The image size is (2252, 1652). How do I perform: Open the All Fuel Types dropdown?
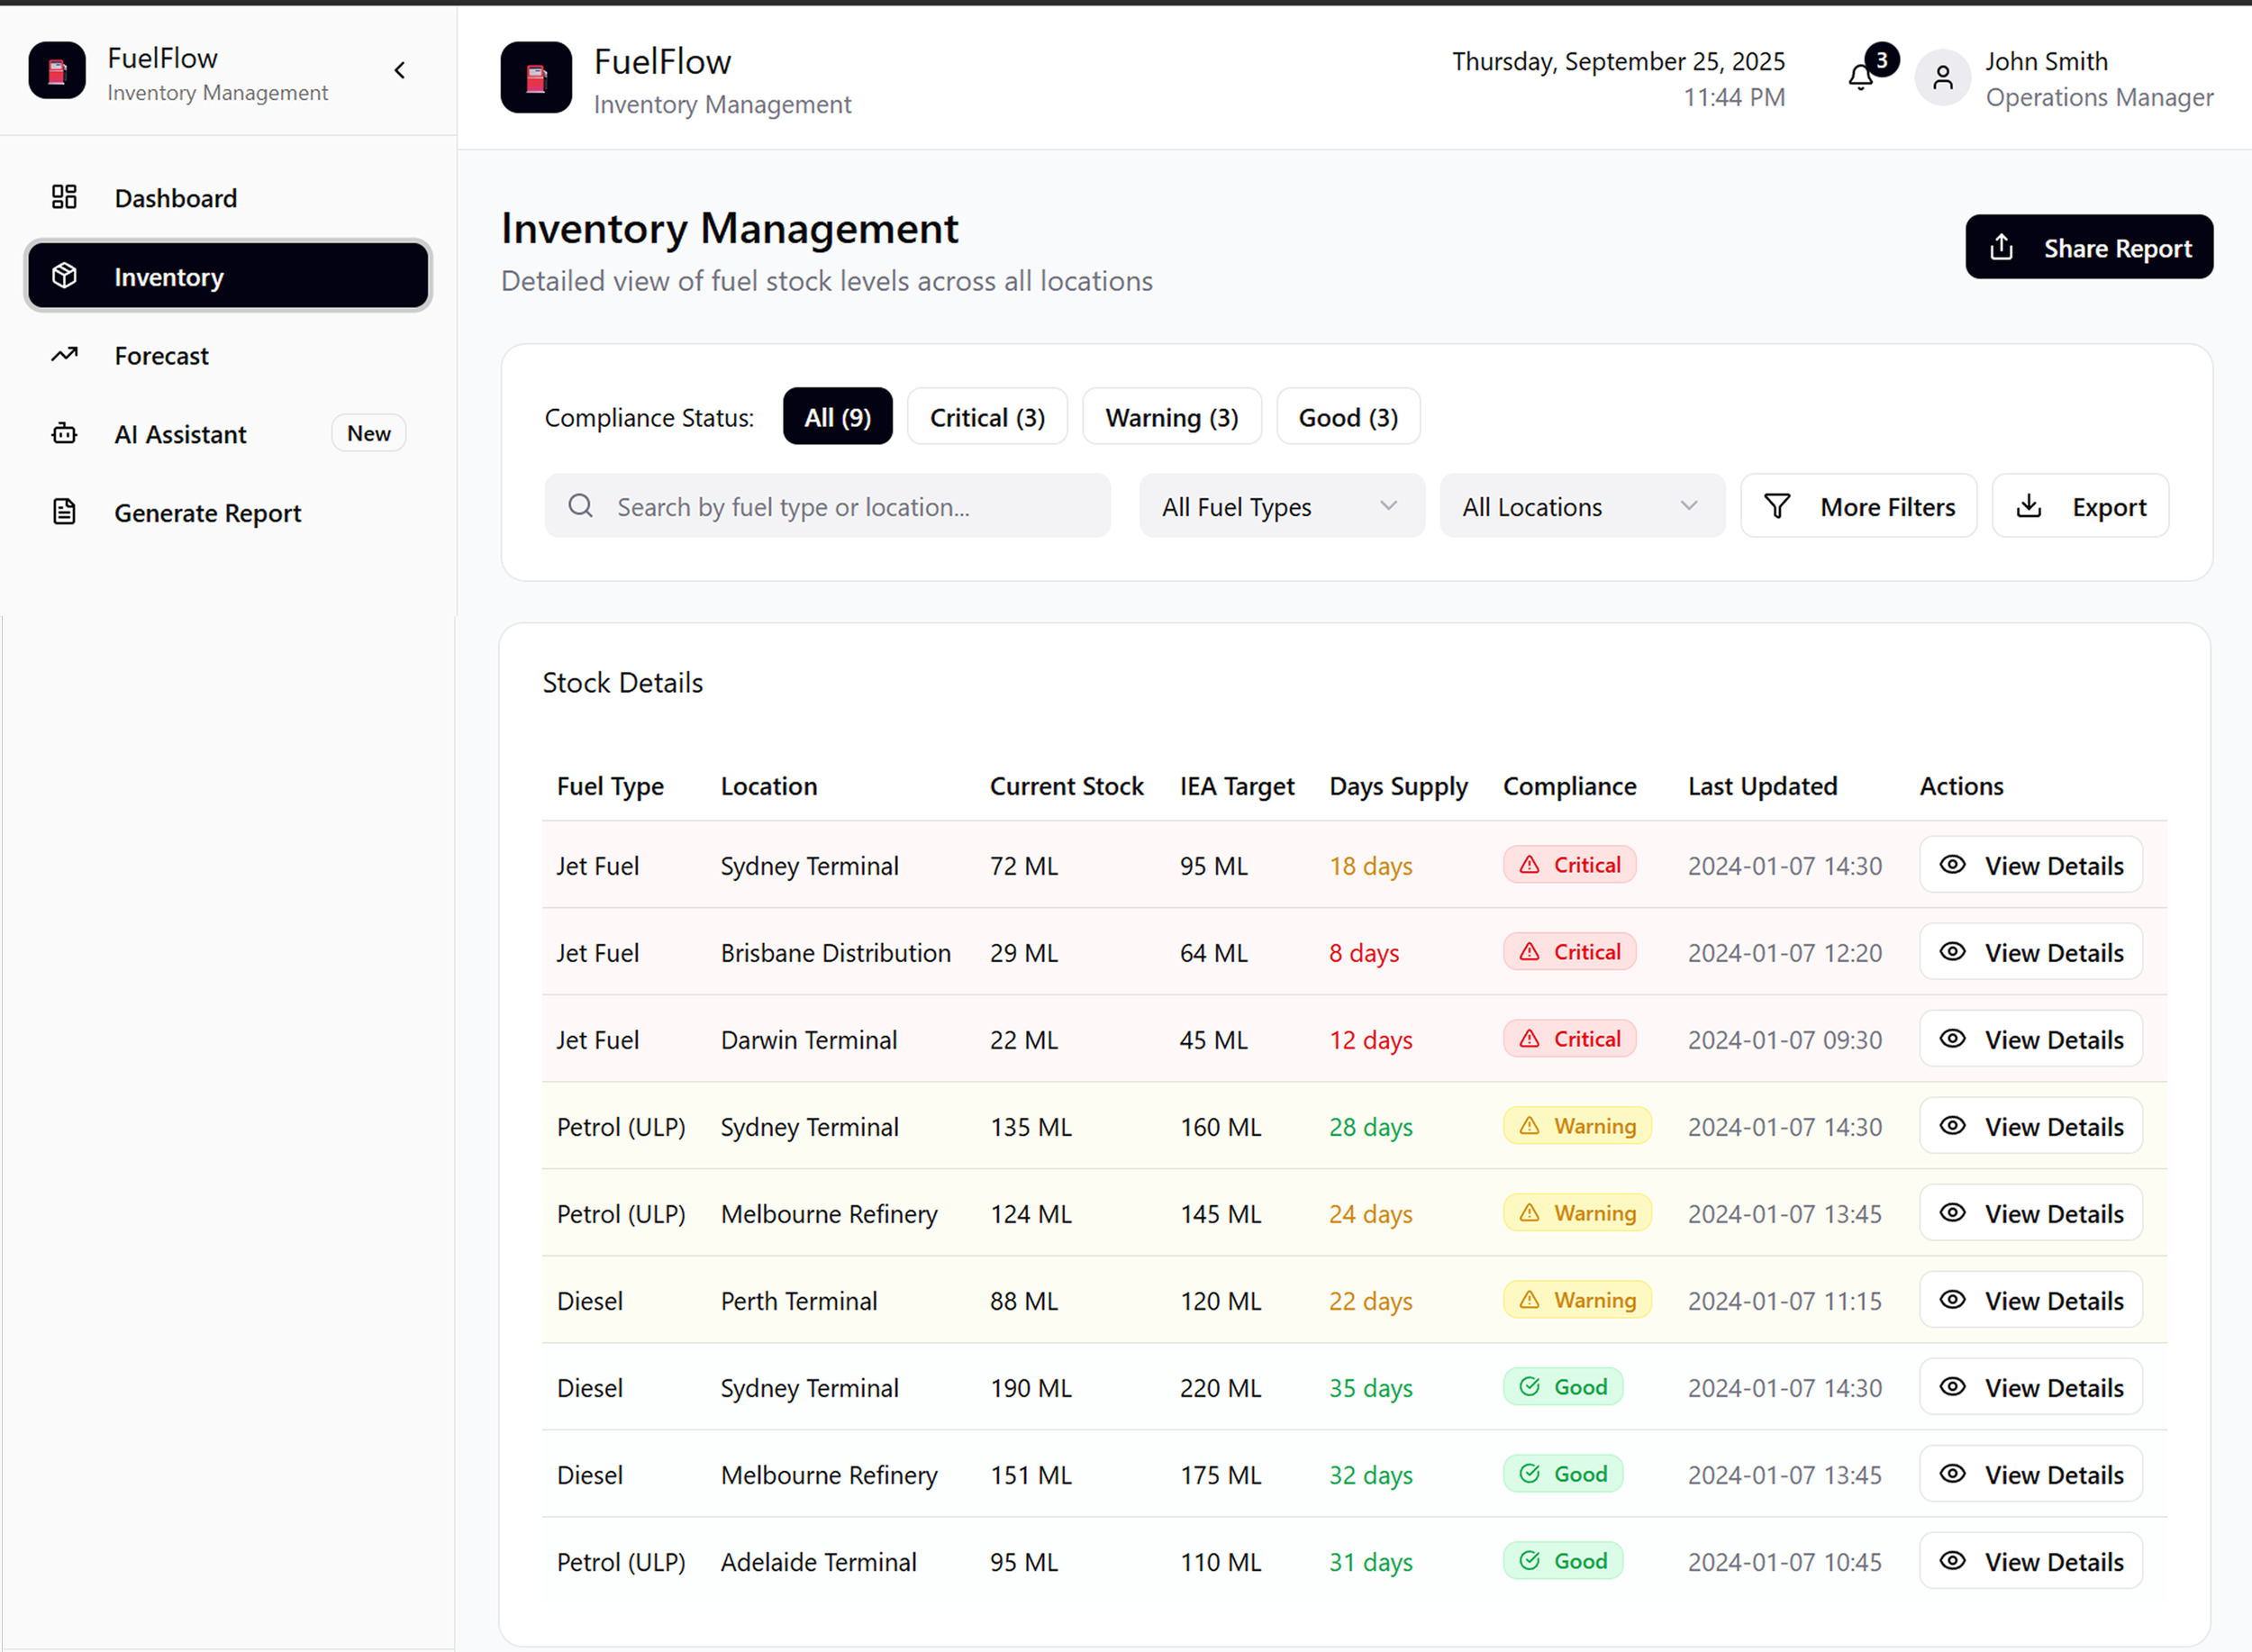pyautogui.click(x=1281, y=506)
